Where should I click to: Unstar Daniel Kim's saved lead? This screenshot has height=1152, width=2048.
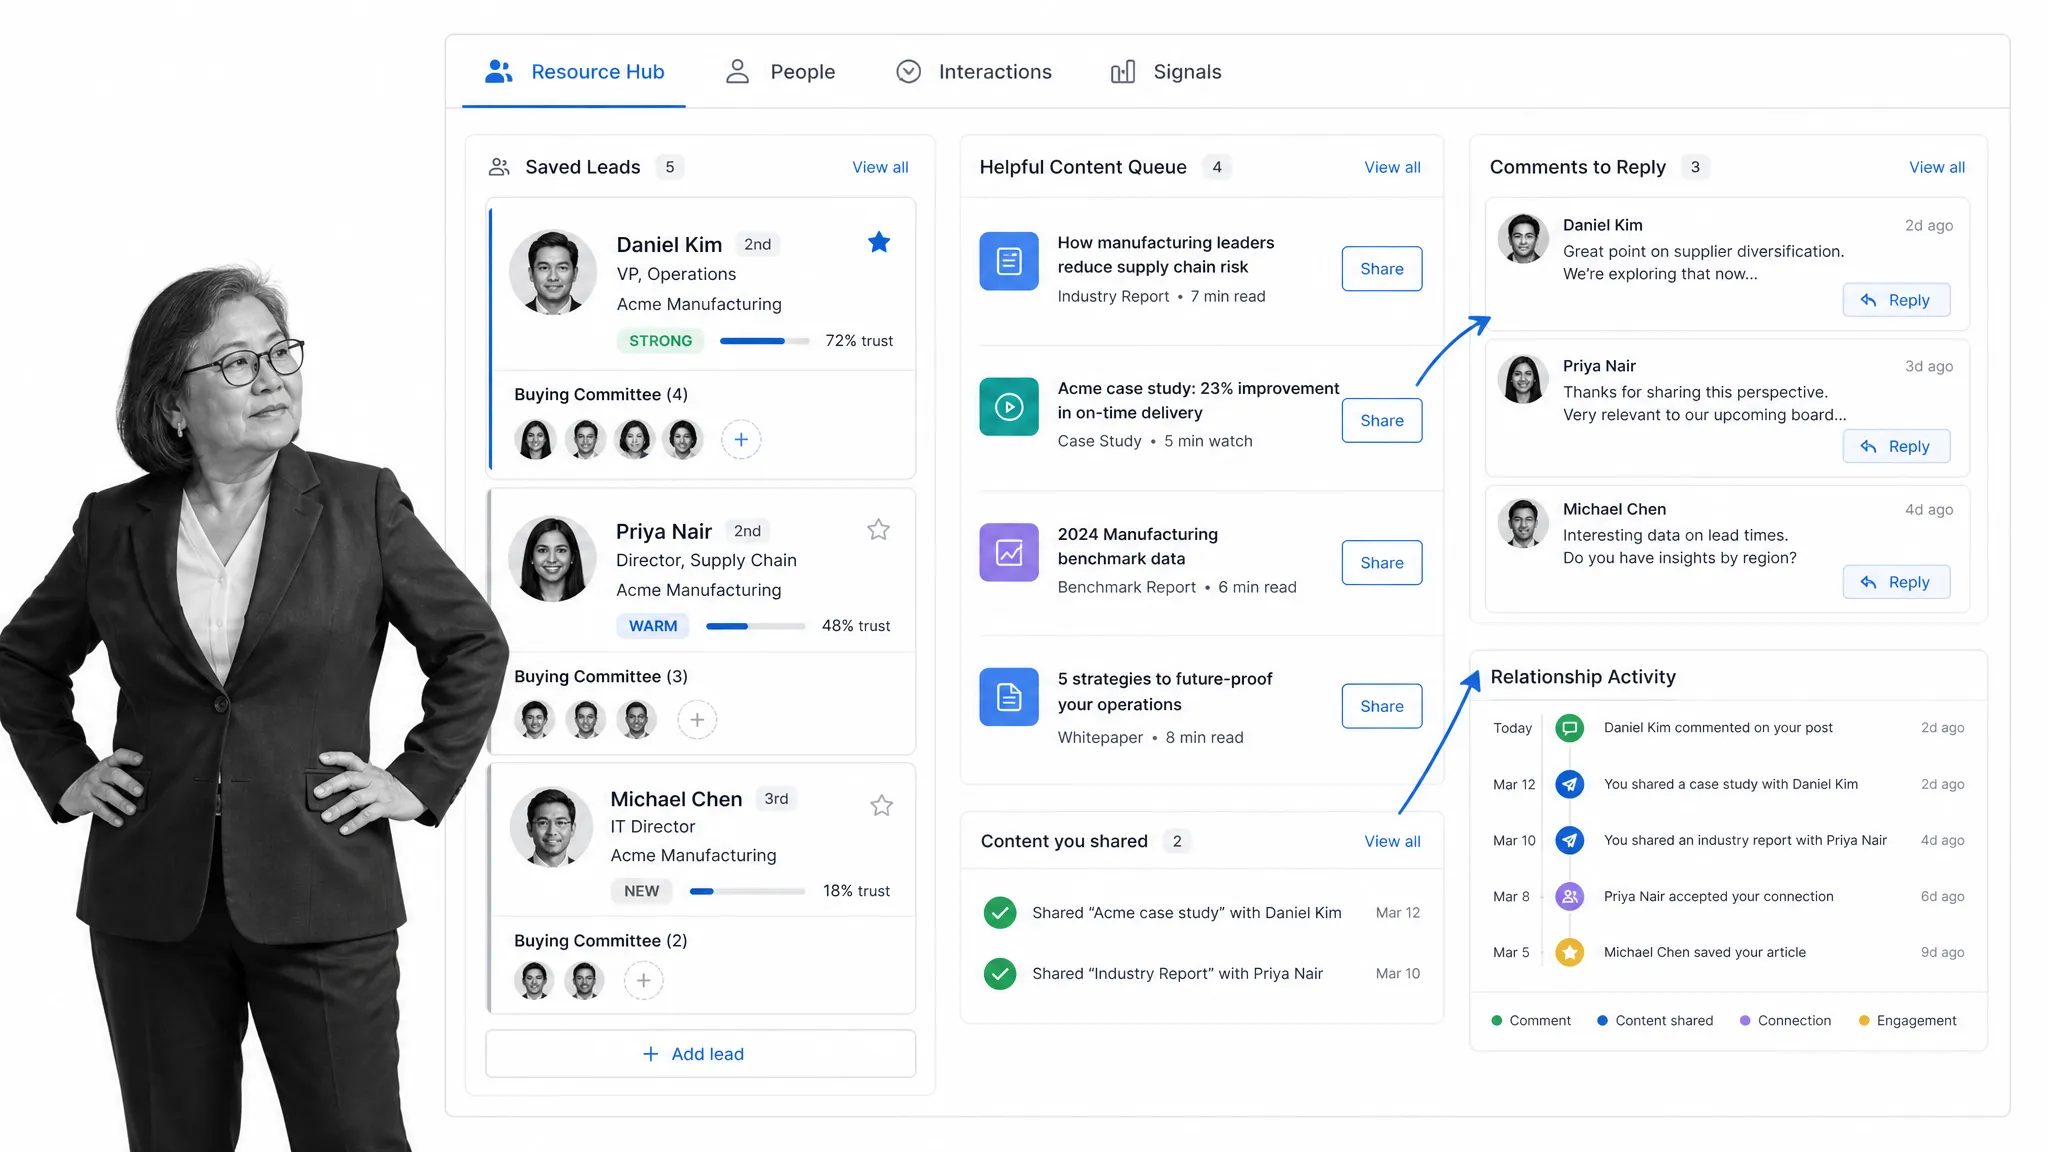(x=879, y=242)
